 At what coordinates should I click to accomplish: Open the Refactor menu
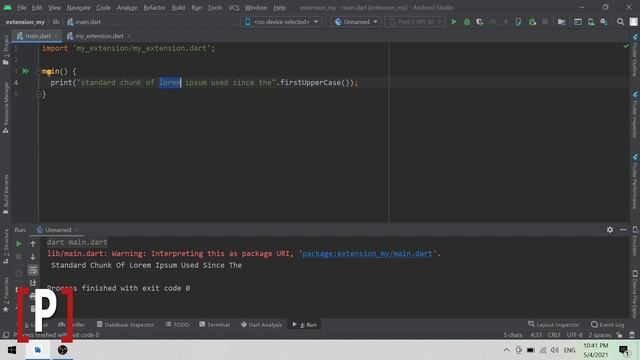click(154, 8)
